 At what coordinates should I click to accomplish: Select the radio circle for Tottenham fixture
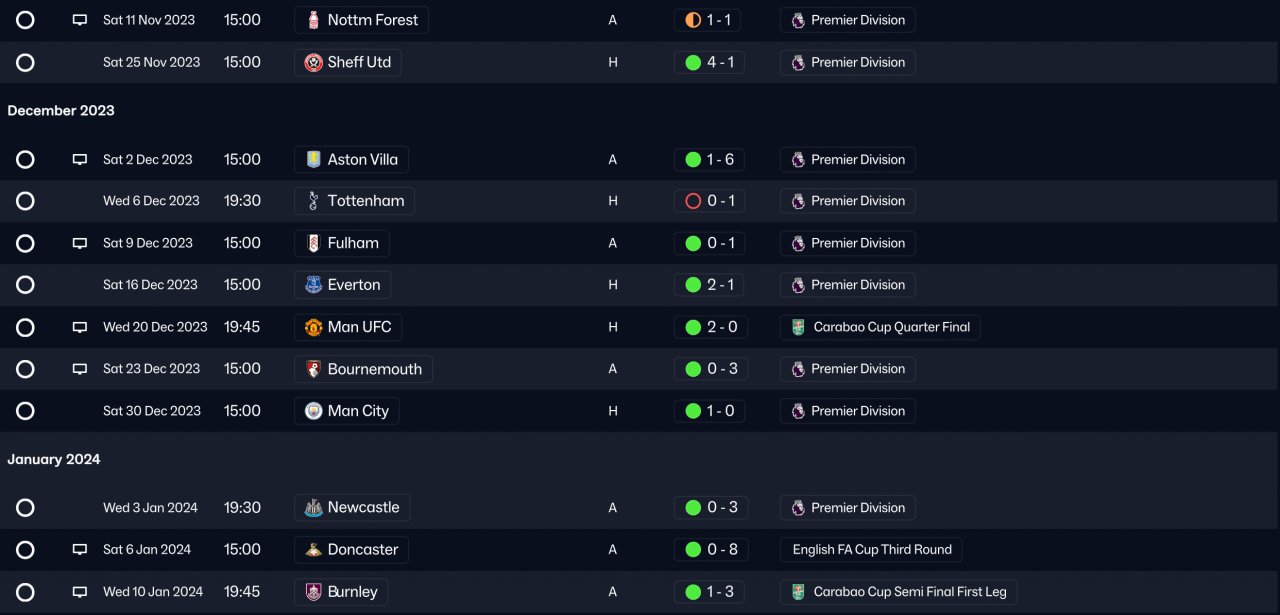(x=25, y=201)
